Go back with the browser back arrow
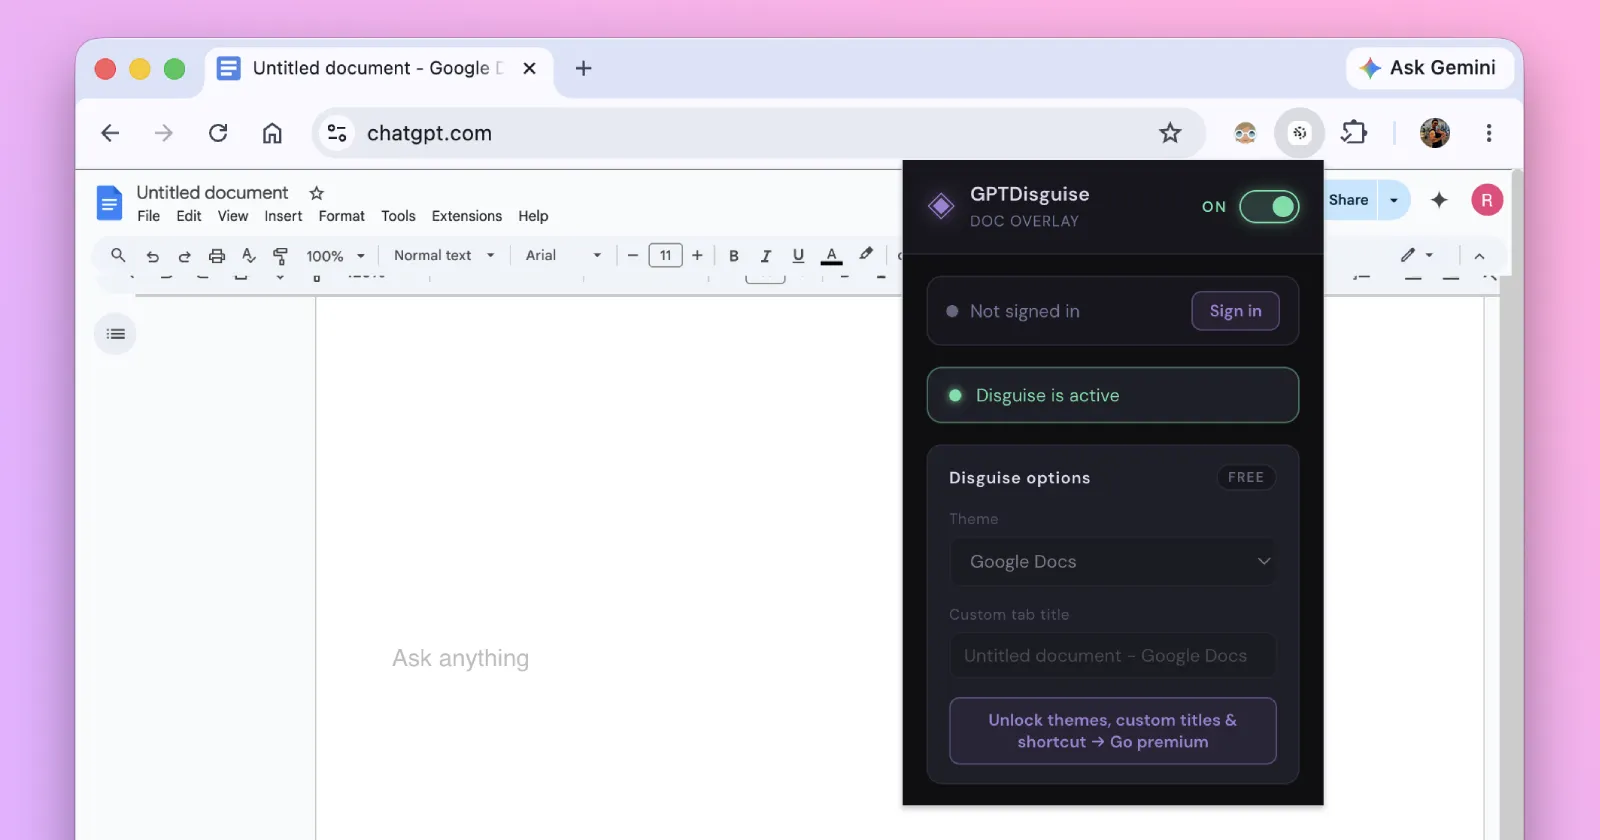This screenshot has height=840, width=1600. click(110, 133)
